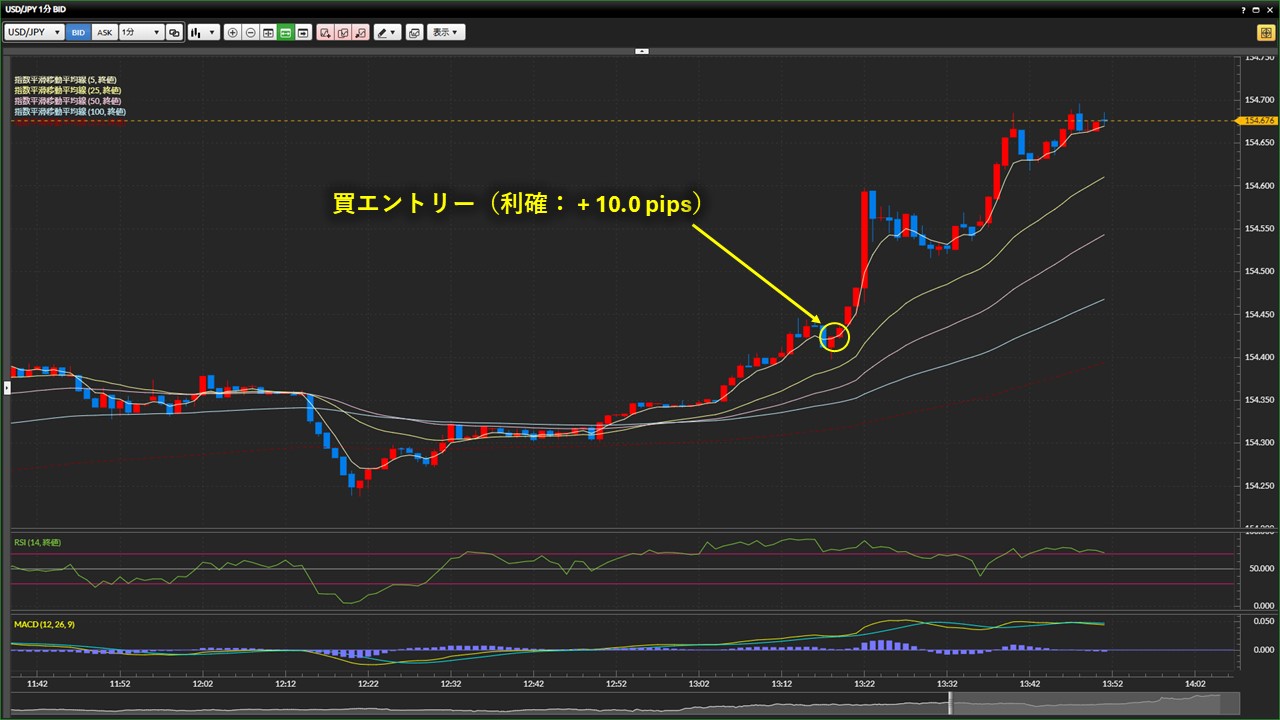This screenshot has height=720, width=1280.
Task: Open the 1分 timeframe dropdown
Action: coord(140,32)
